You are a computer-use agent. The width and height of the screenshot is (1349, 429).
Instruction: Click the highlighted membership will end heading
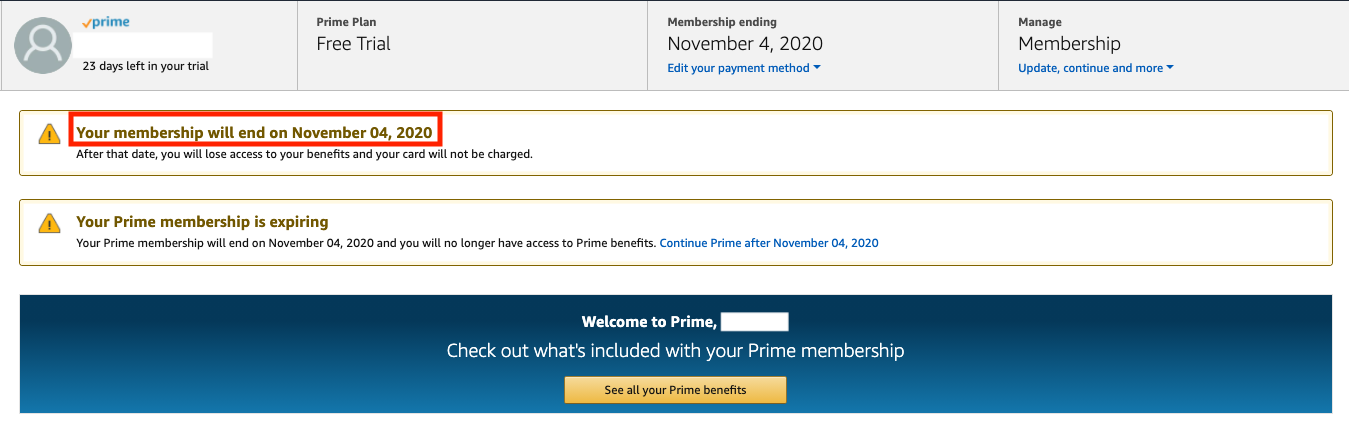coord(255,132)
